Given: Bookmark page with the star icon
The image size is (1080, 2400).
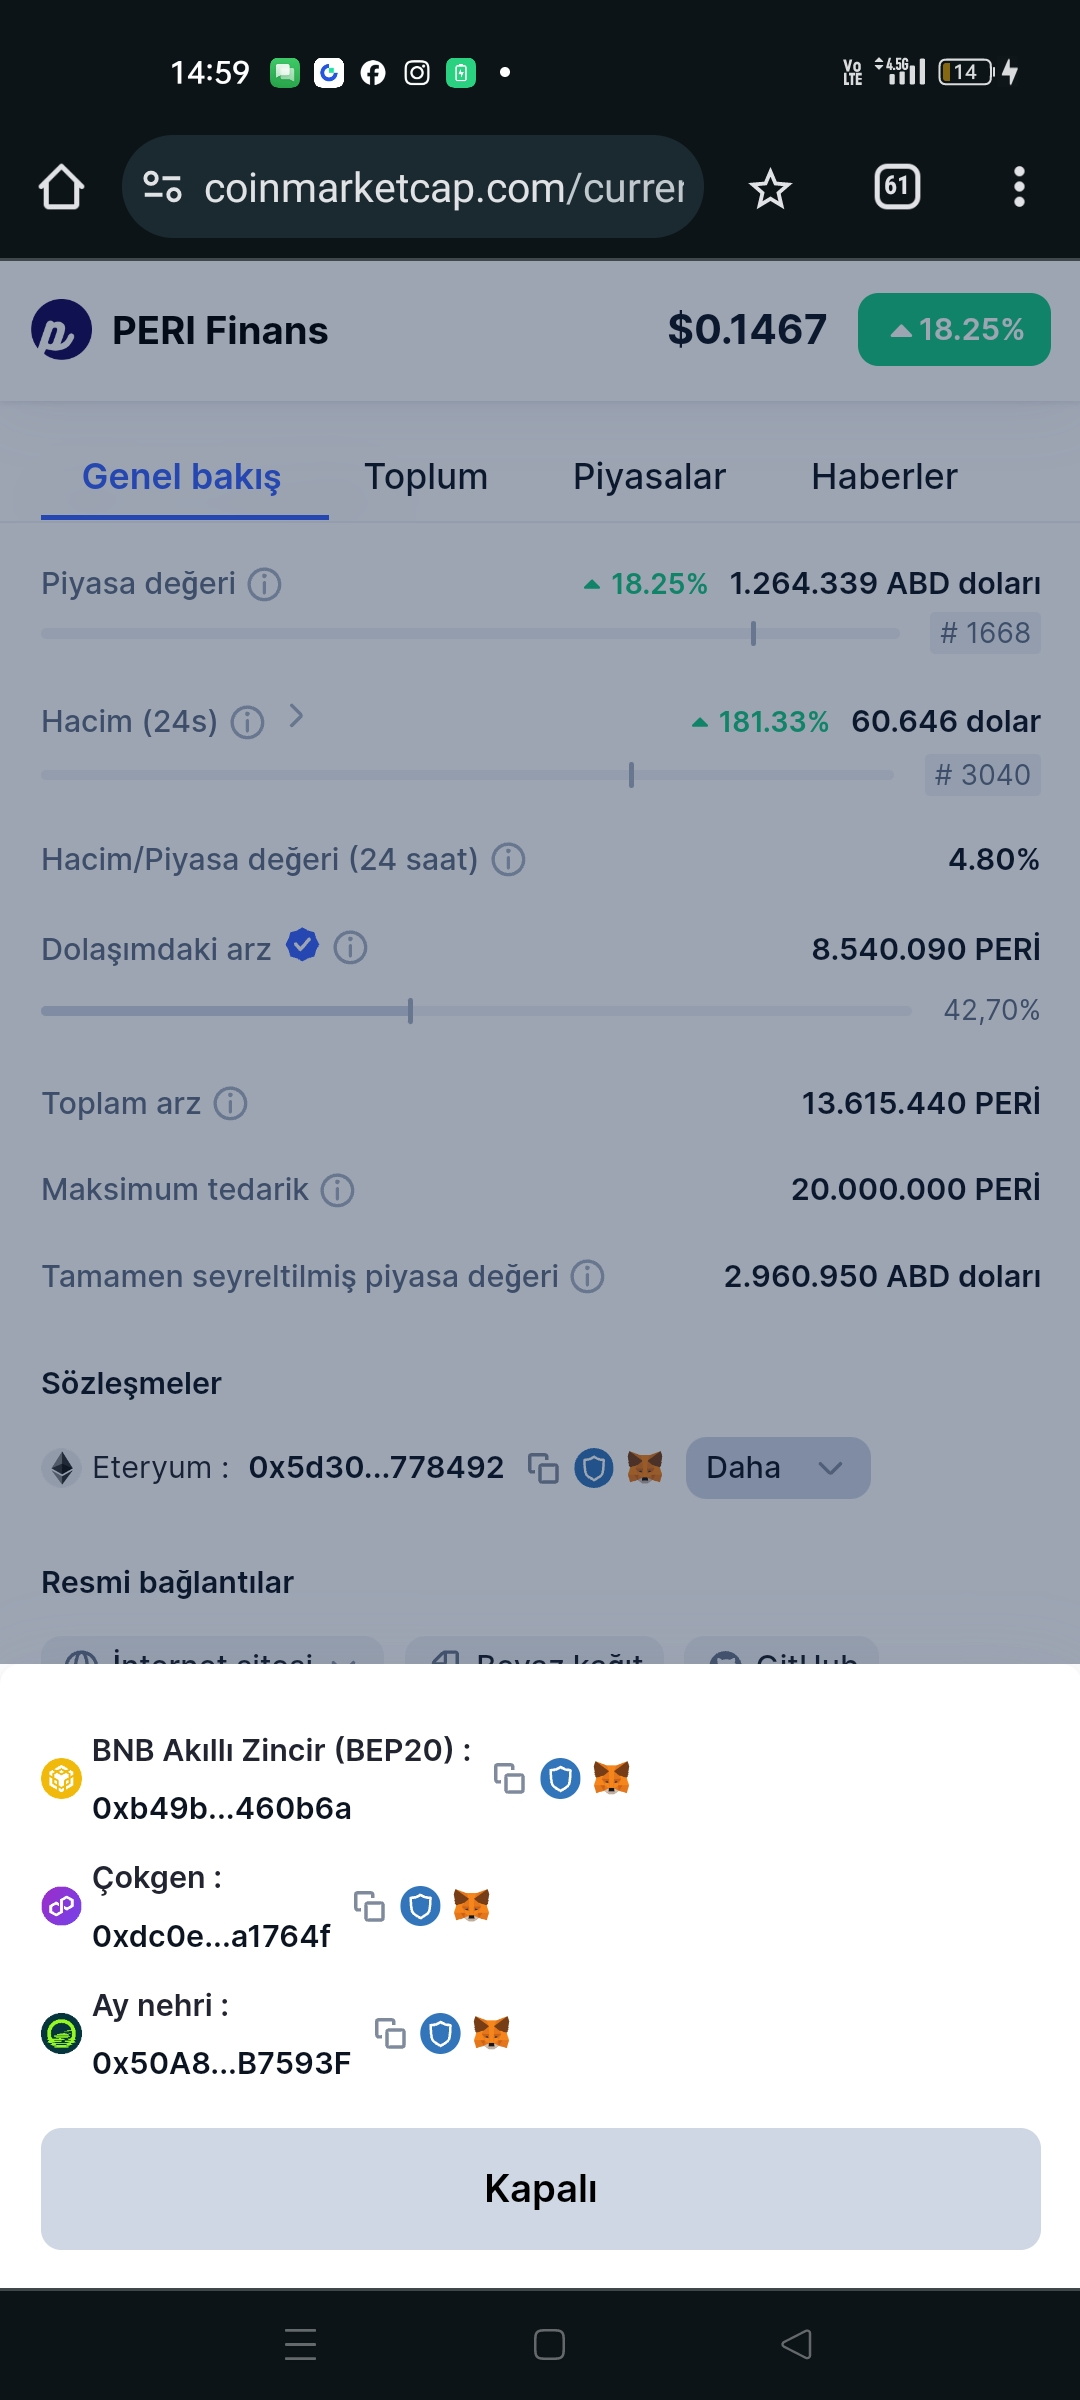Looking at the screenshot, I should coord(770,188).
